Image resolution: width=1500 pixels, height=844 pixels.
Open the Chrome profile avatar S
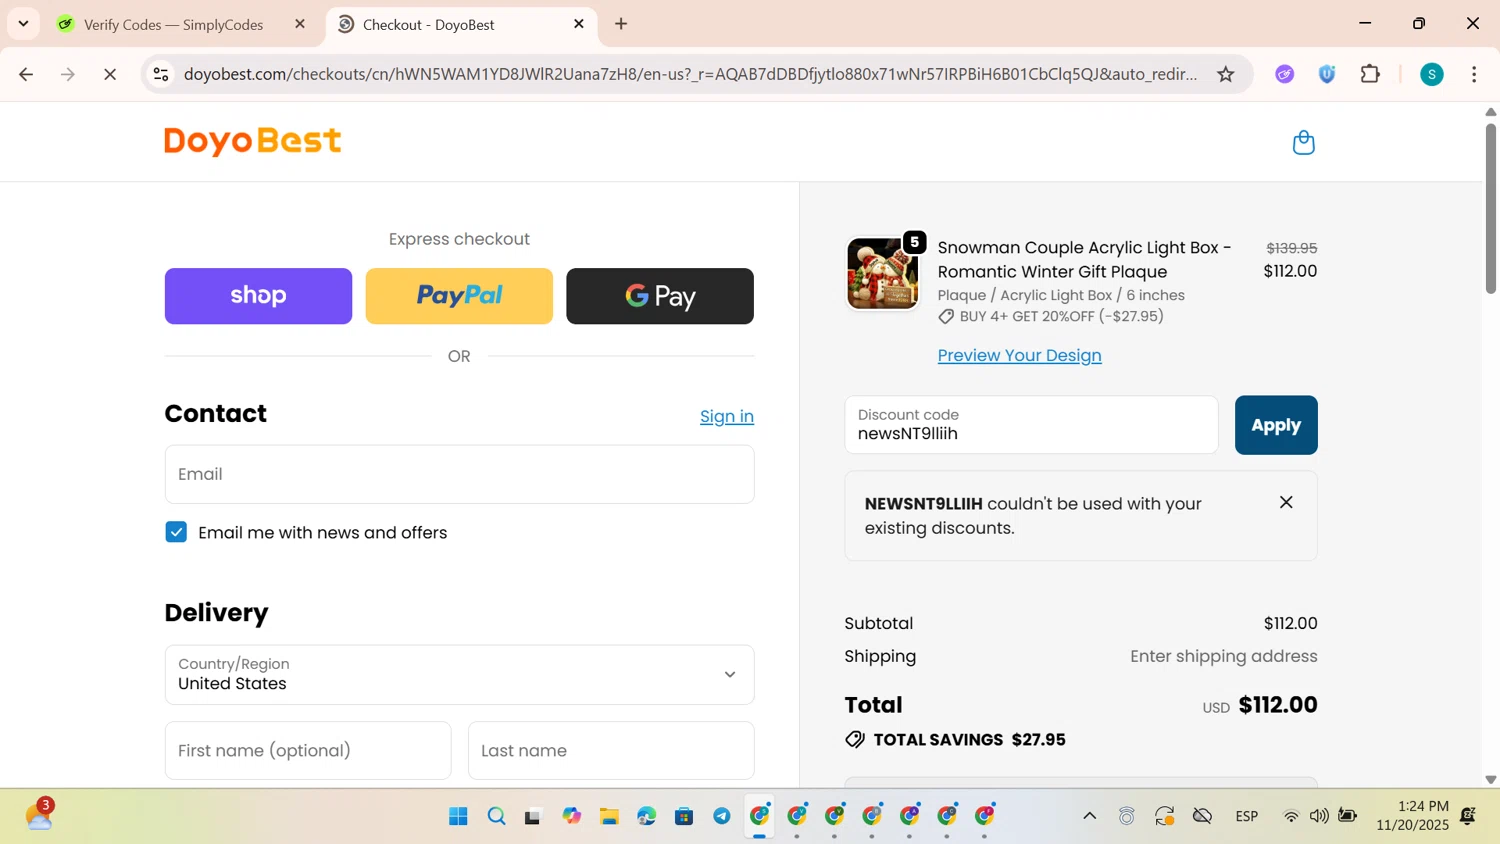click(1431, 74)
